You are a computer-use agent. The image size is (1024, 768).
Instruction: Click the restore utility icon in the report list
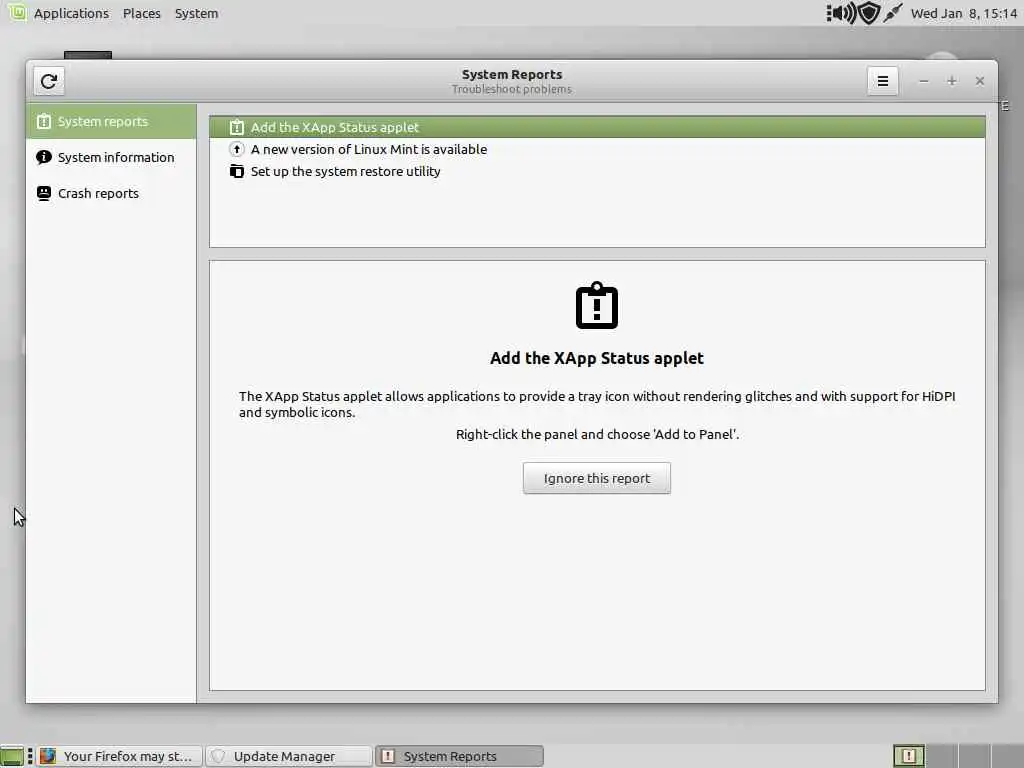[236, 172]
